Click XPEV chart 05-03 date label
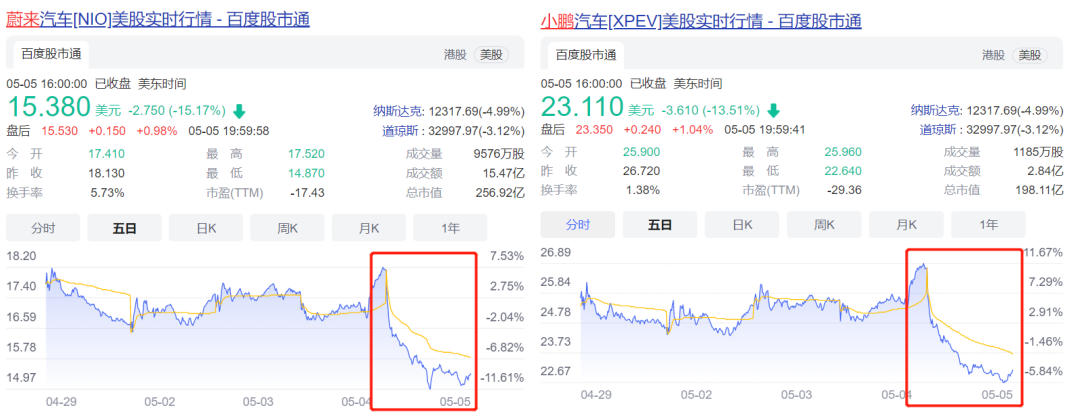This screenshot has width=1078, height=420. pyautogui.click(x=798, y=396)
